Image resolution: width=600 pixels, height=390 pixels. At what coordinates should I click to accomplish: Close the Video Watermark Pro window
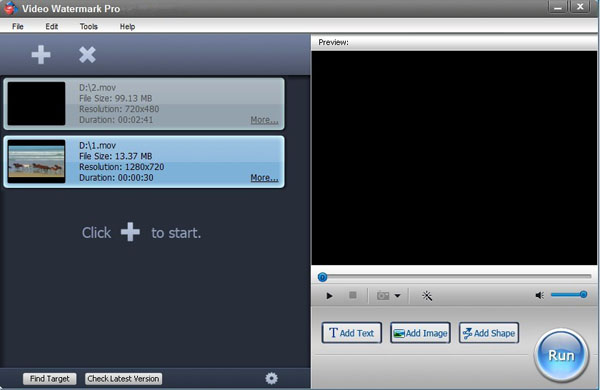click(580, 7)
